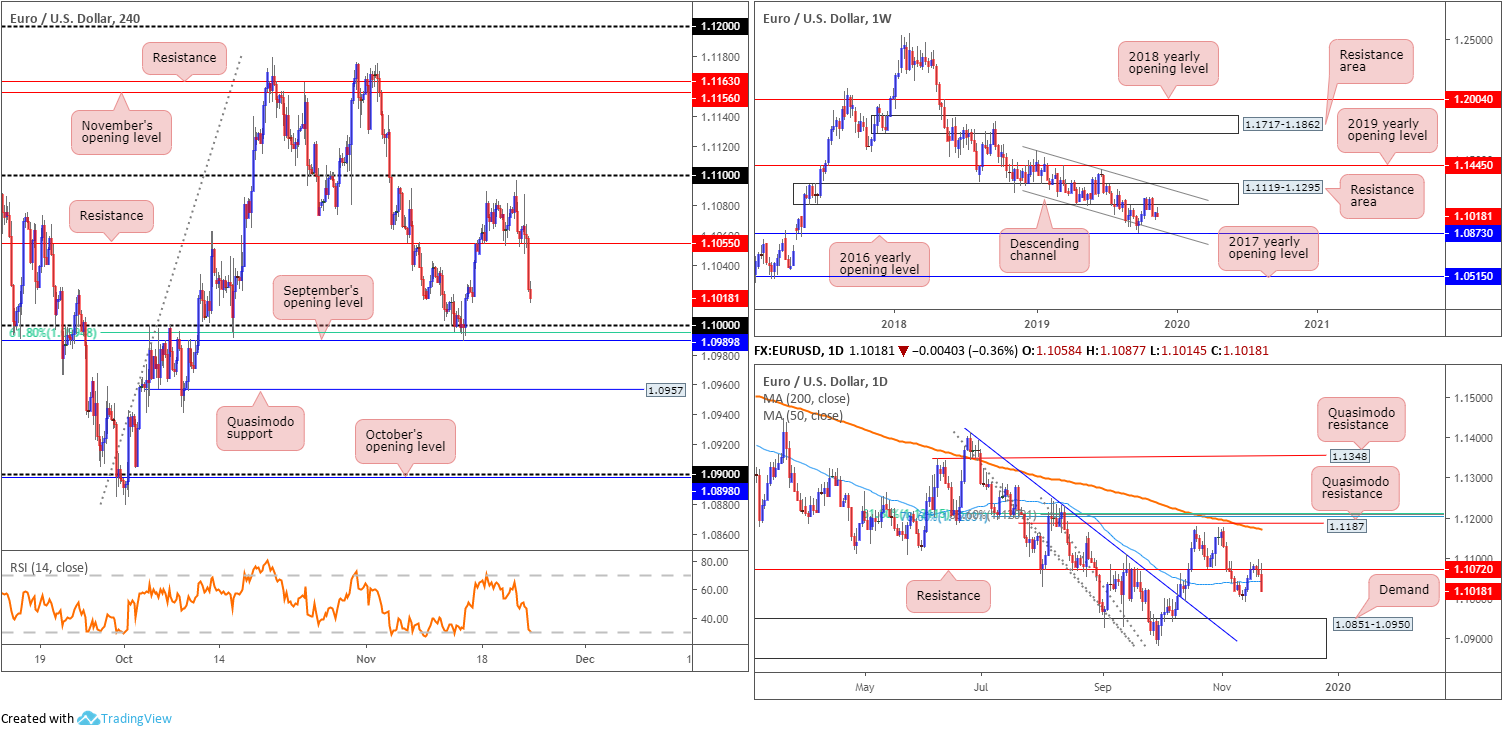Viewport: 1506px width, 733px height.
Task: Select the 1.0957 Quasimodo support price label
Action: click(666, 389)
